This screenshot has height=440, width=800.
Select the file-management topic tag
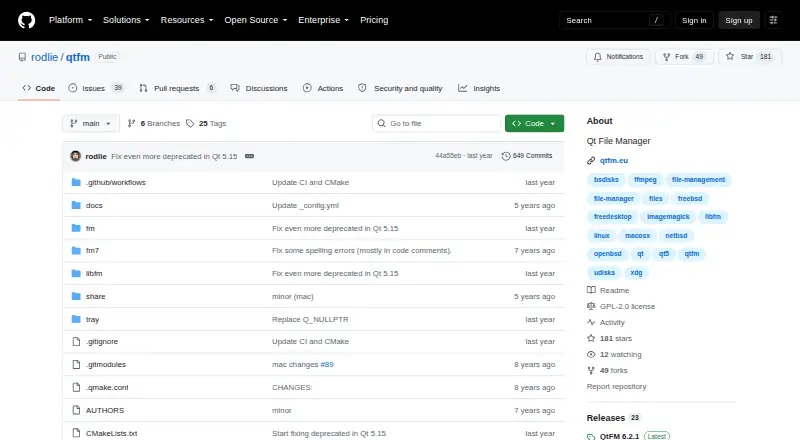pos(698,180)
